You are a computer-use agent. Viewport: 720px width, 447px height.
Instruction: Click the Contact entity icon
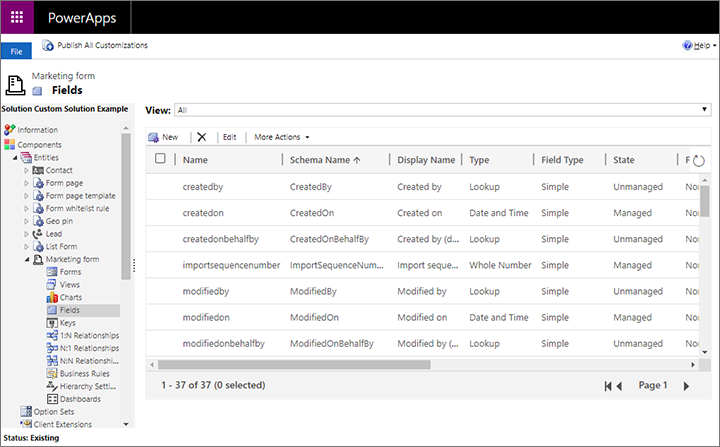(38, 170)
